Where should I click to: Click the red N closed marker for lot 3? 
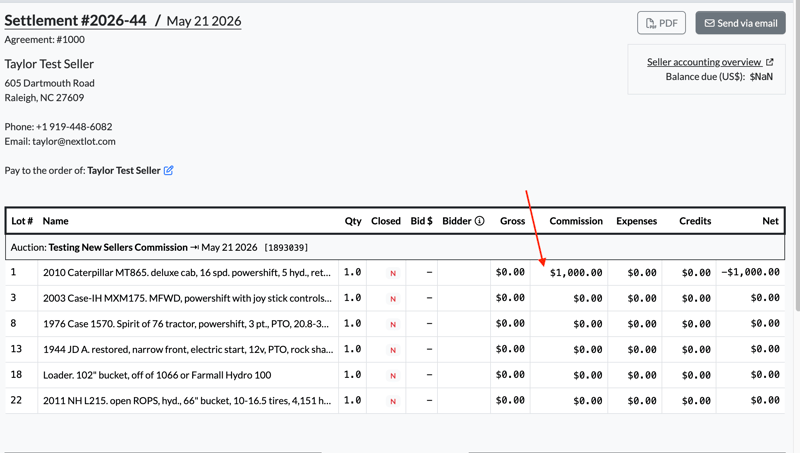point(393,299)
